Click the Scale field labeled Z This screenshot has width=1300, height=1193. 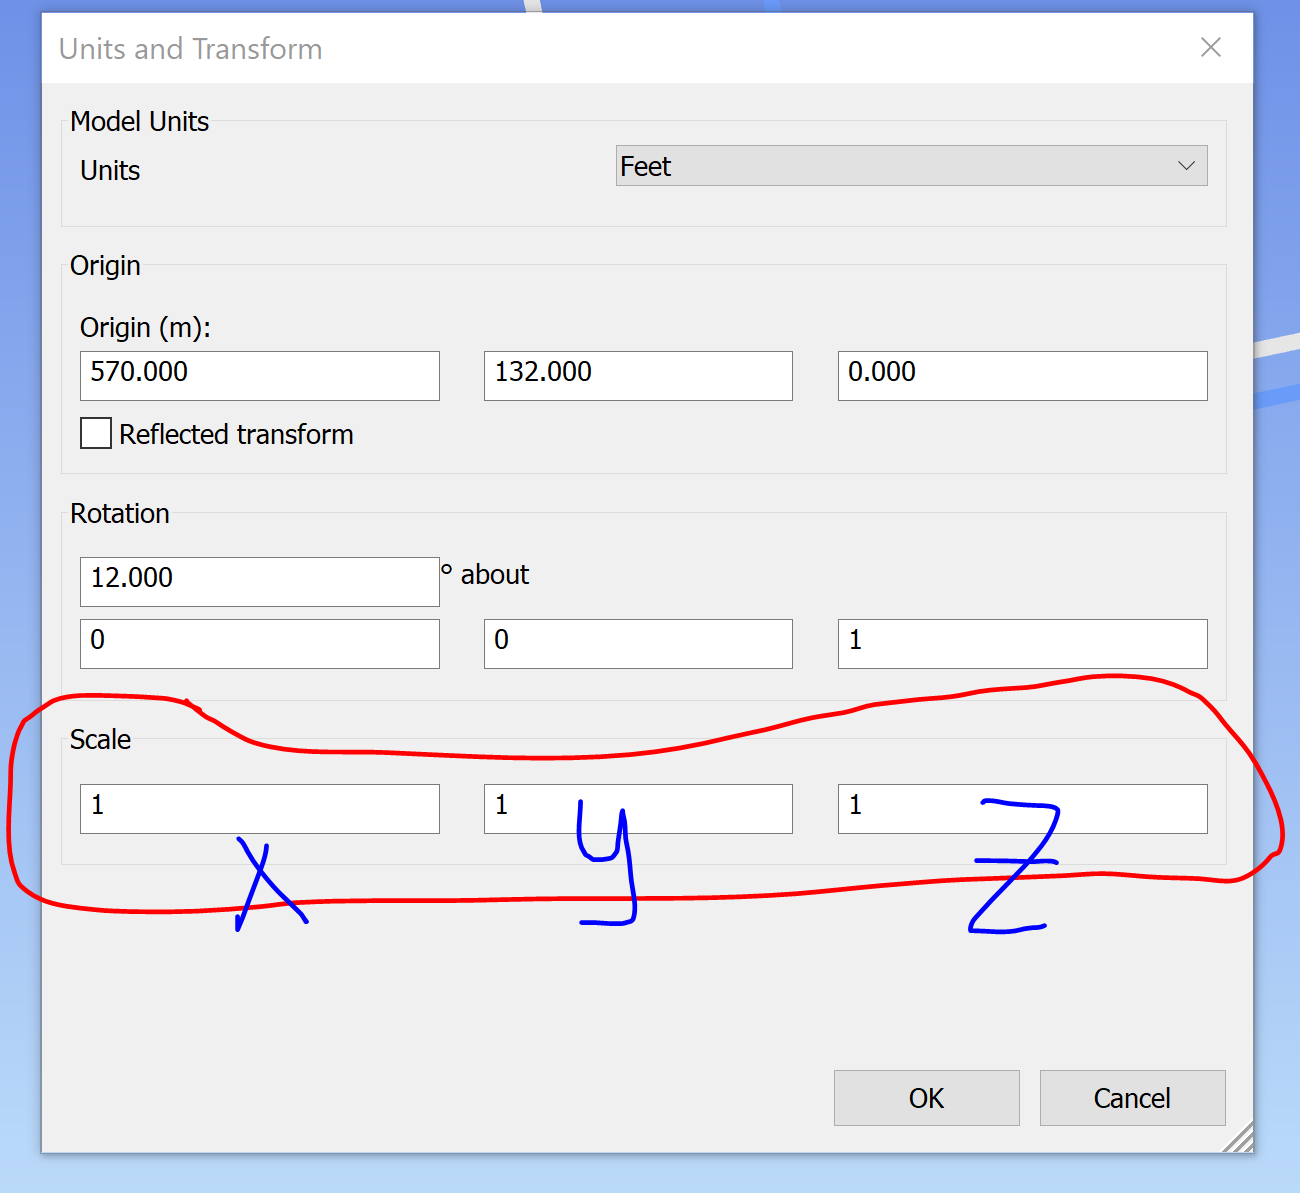click(x=1022, y=808)
